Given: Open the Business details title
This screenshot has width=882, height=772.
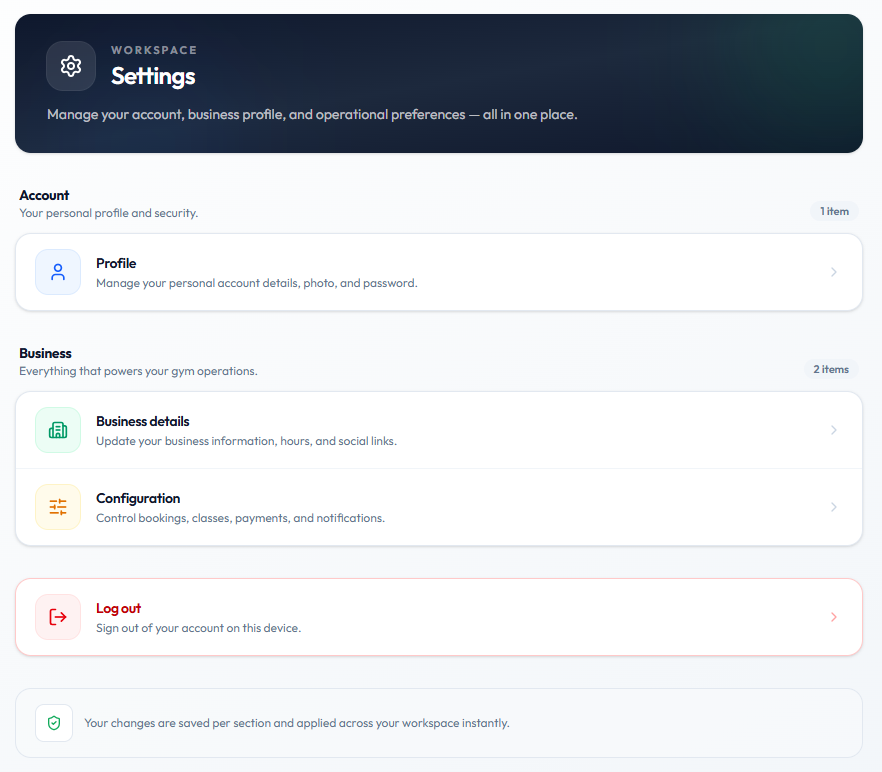Looking at the screenshot, I should pyautogui.click(x=143, y=421).
